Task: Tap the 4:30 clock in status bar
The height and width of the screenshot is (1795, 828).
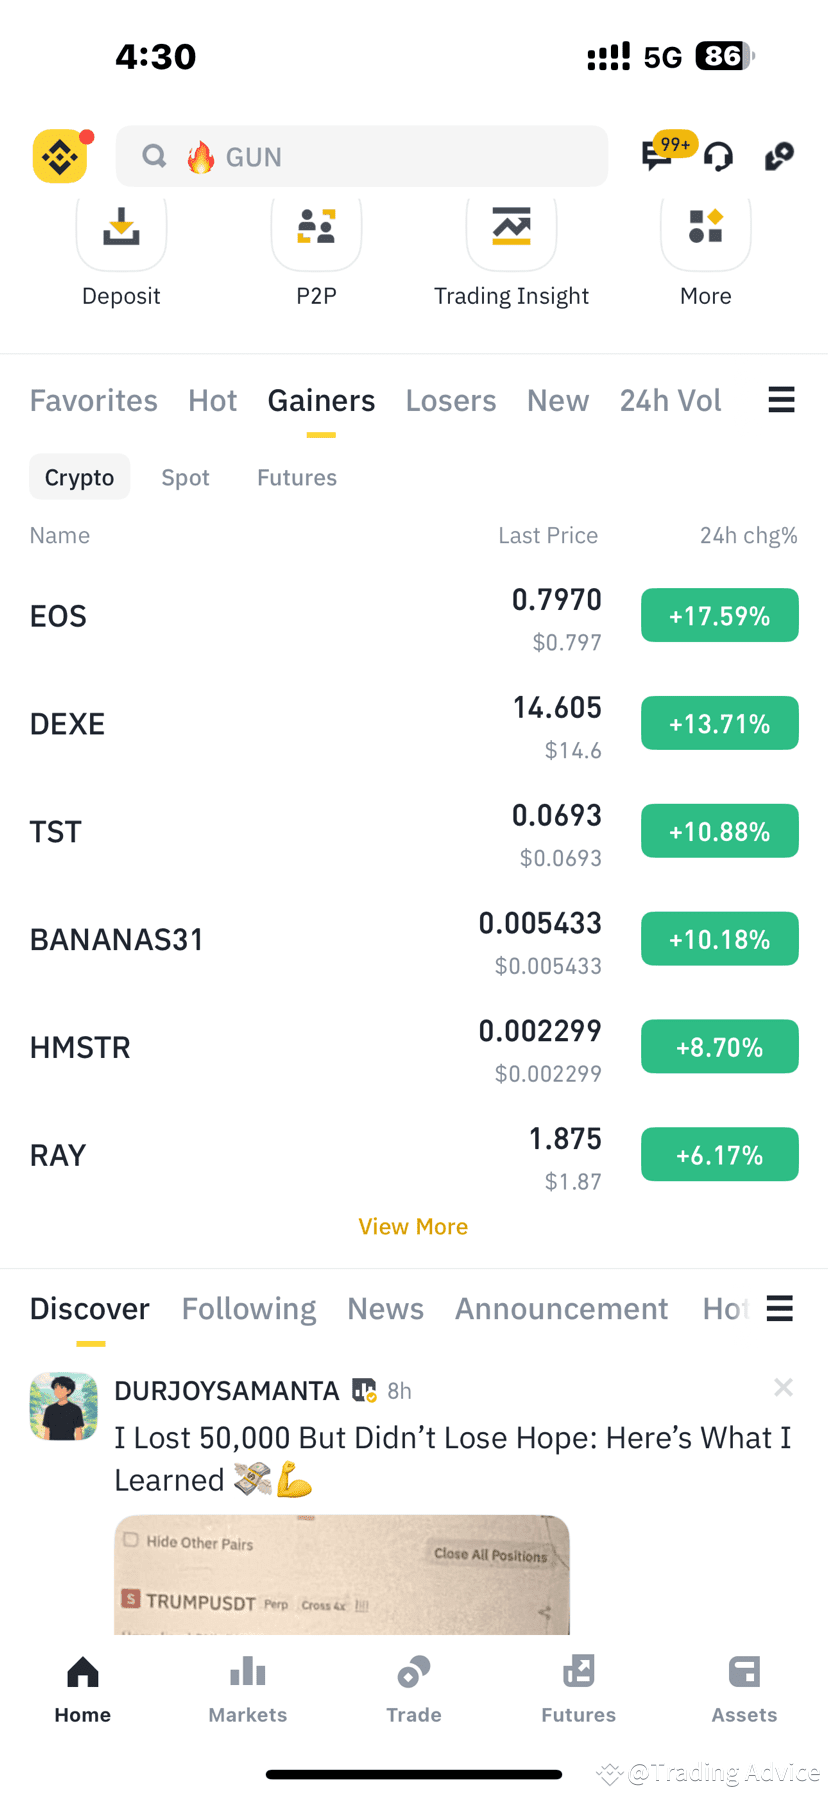Action: tap(156, 57)
